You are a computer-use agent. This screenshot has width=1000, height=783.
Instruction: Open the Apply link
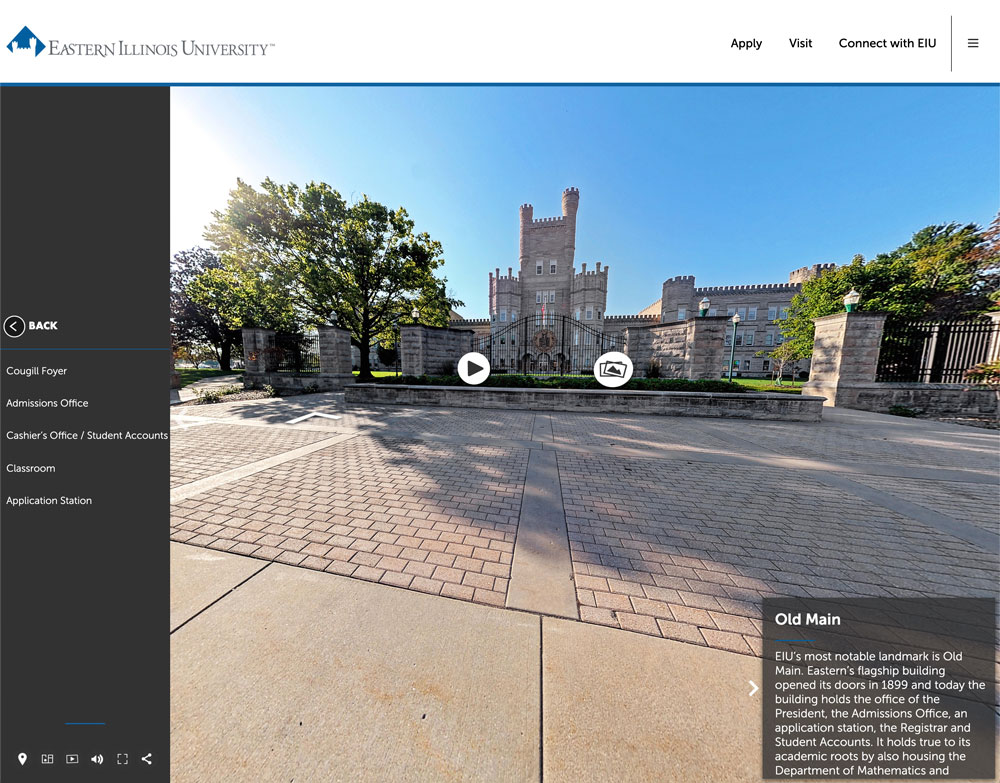point(746,43)
